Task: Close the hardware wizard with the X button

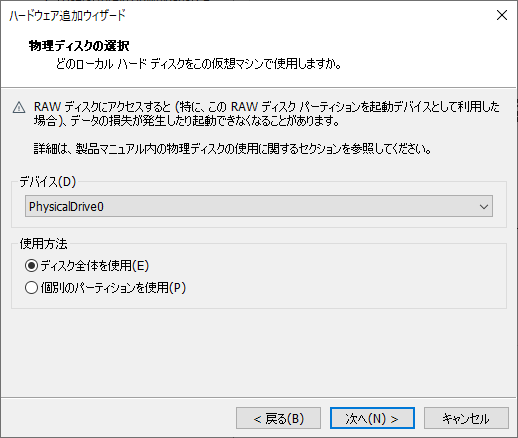Action: (x=502, y=15)
